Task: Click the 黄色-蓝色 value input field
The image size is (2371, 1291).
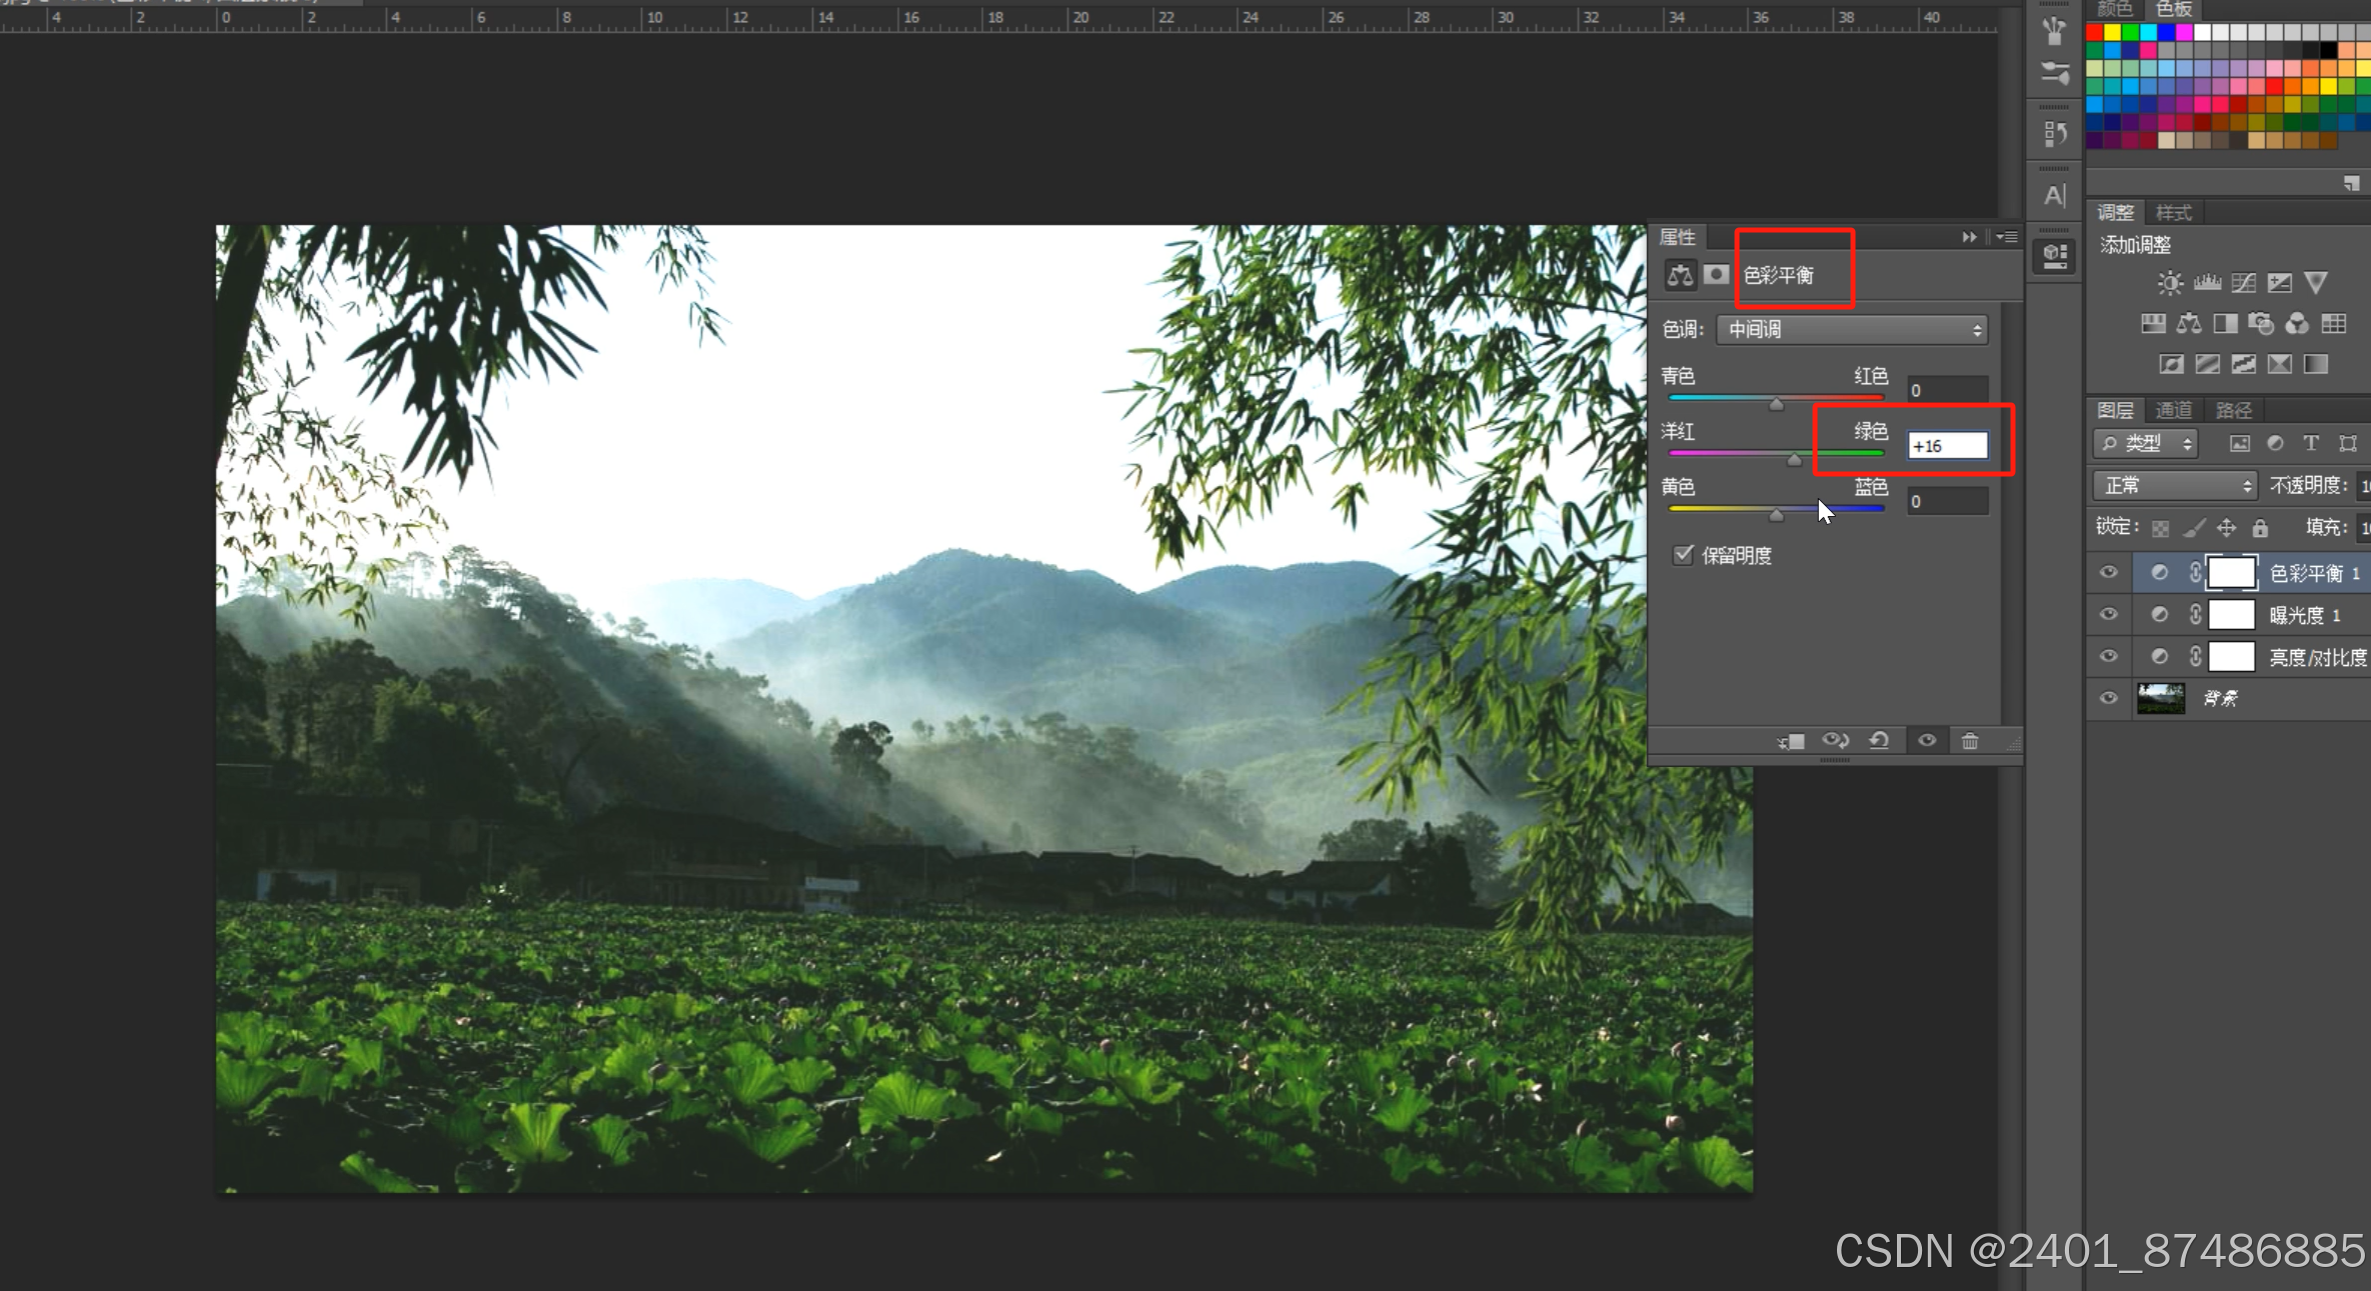Action: [1946, 502]
